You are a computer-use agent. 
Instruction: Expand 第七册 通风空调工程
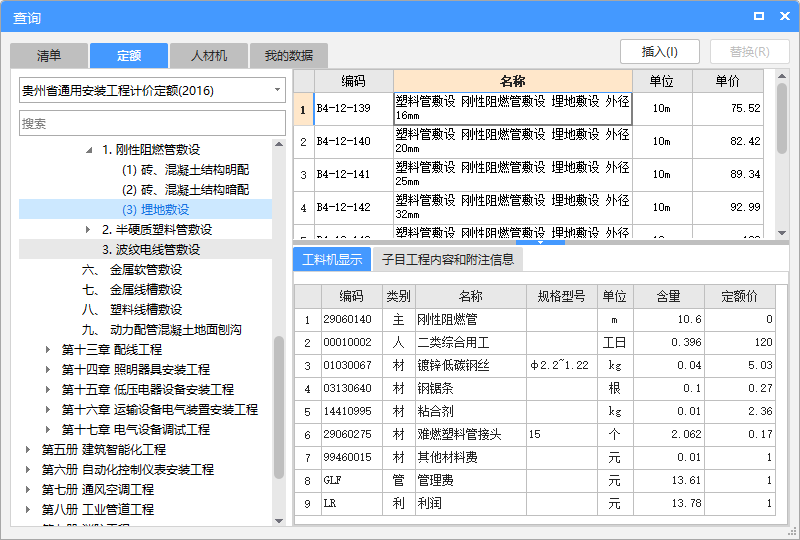tap(28, 489)
